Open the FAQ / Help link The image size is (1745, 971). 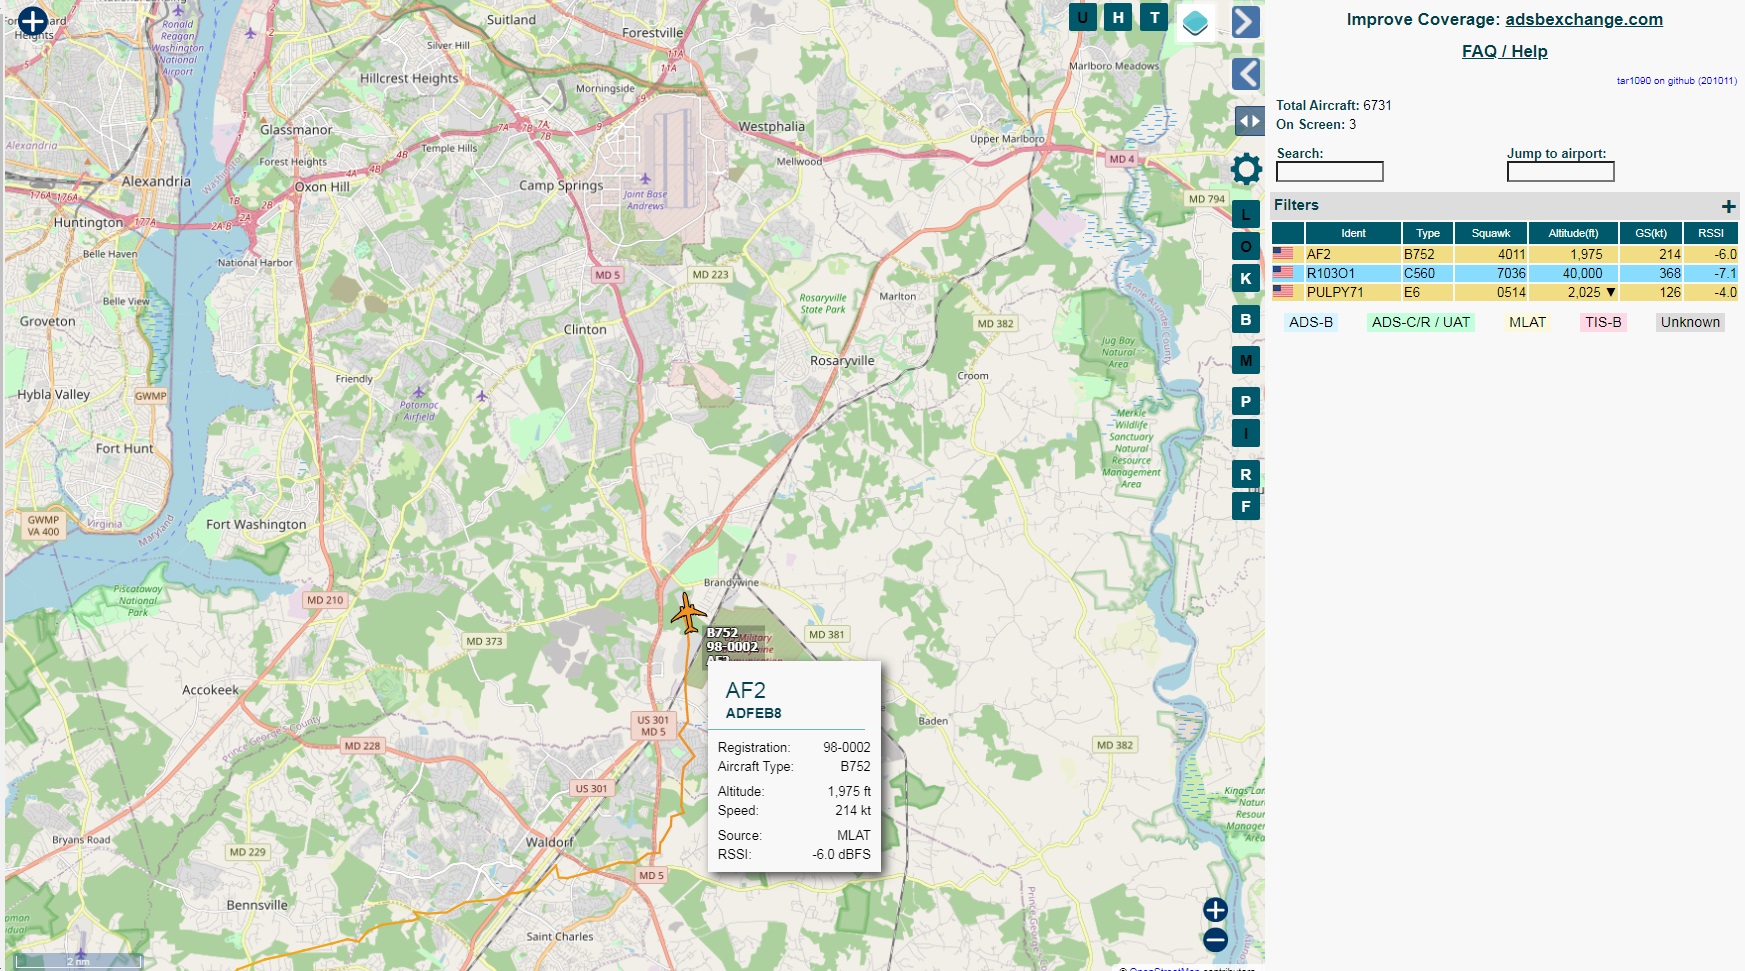coord(1504,51)
